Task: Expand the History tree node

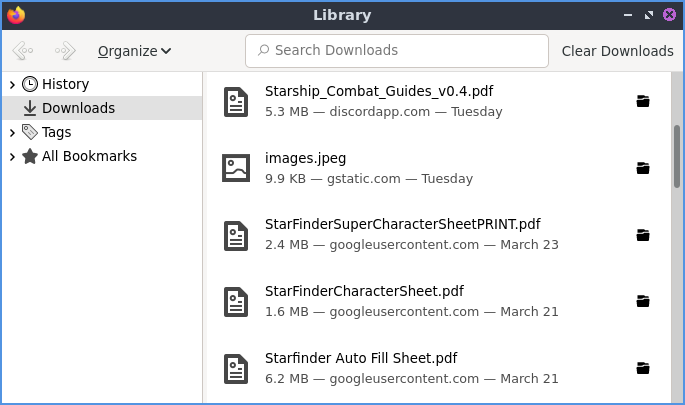Action: click(x=11, y=85)
